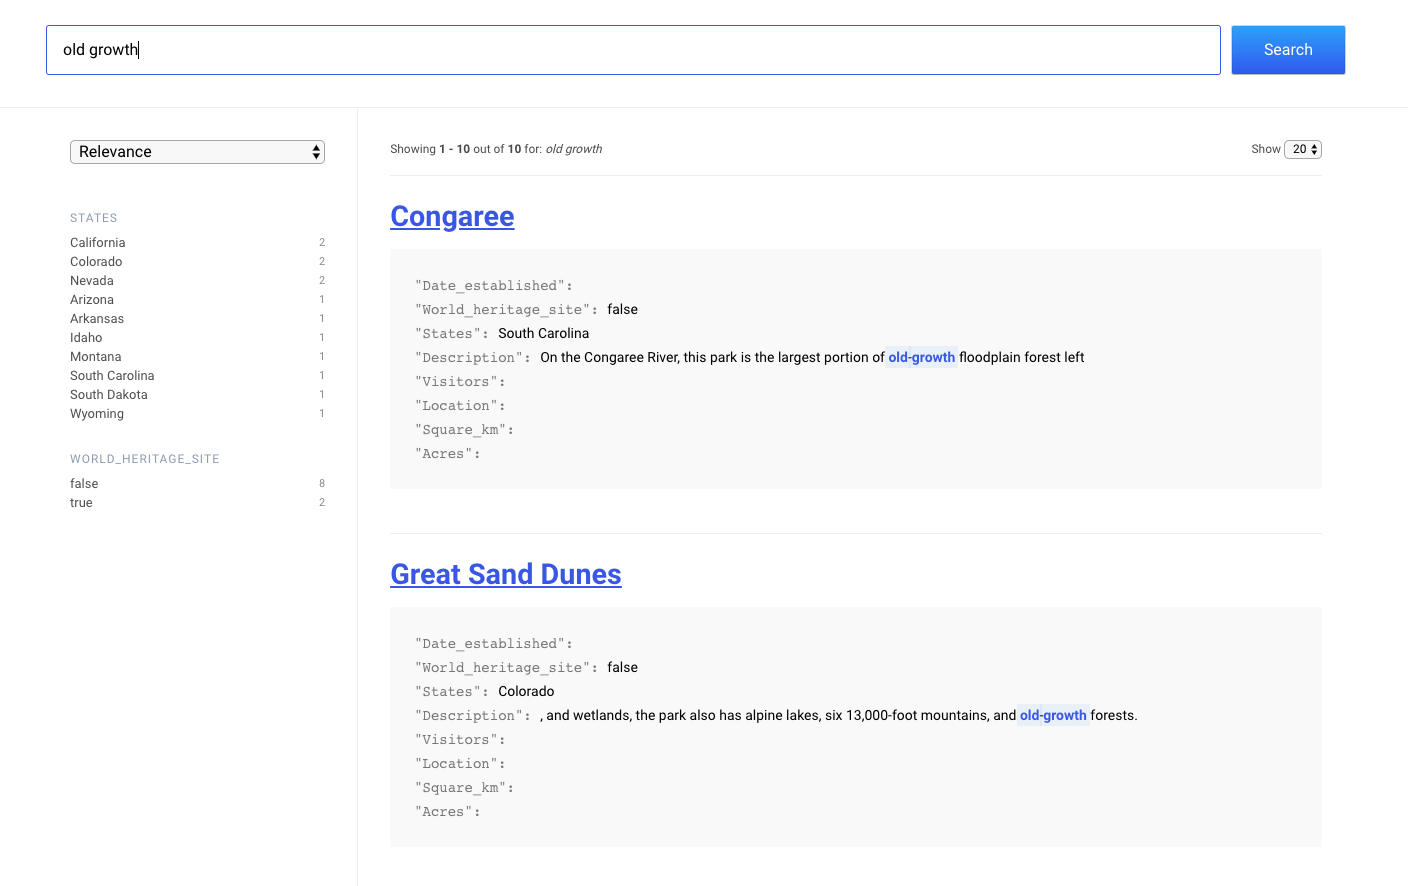
Task: Select the false World Heritage Site facet
Action: (84, 483)
